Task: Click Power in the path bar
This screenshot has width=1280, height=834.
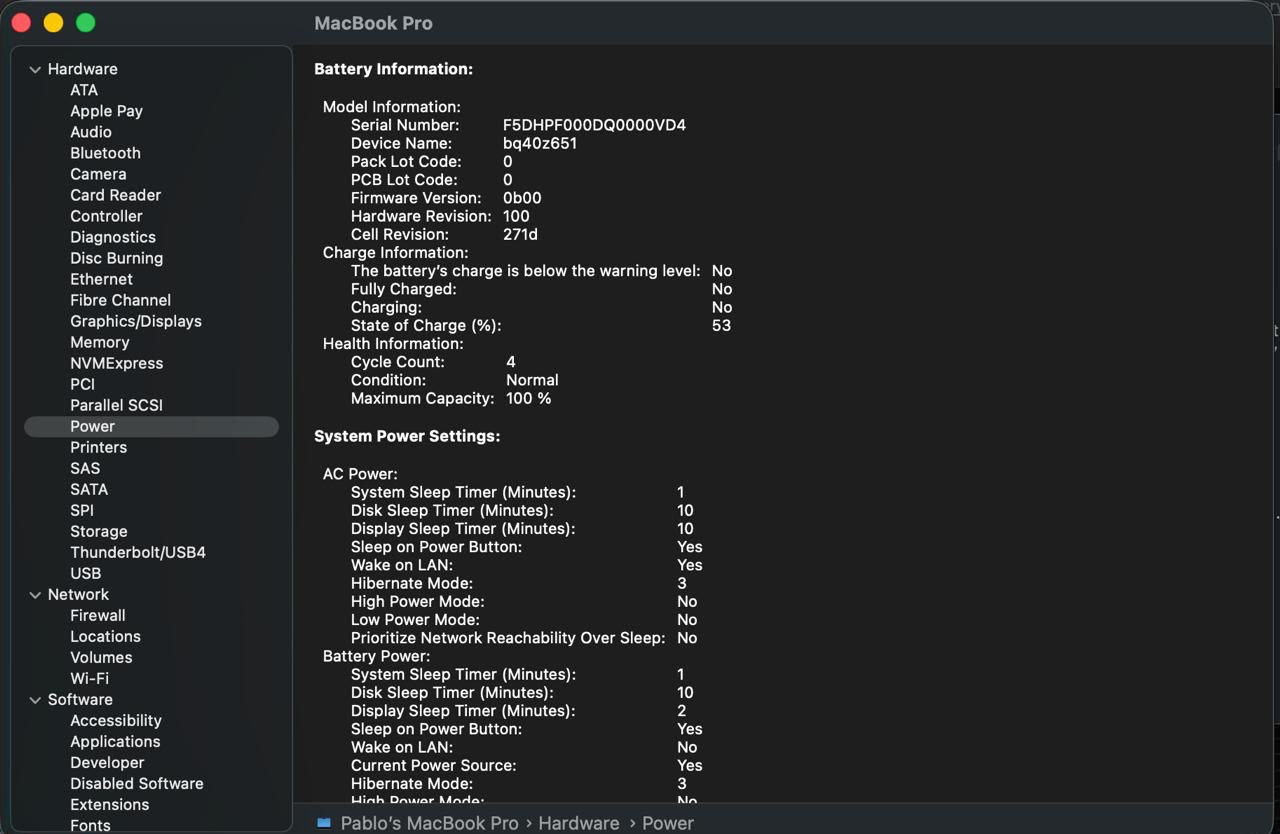Action: coord(668,823)
